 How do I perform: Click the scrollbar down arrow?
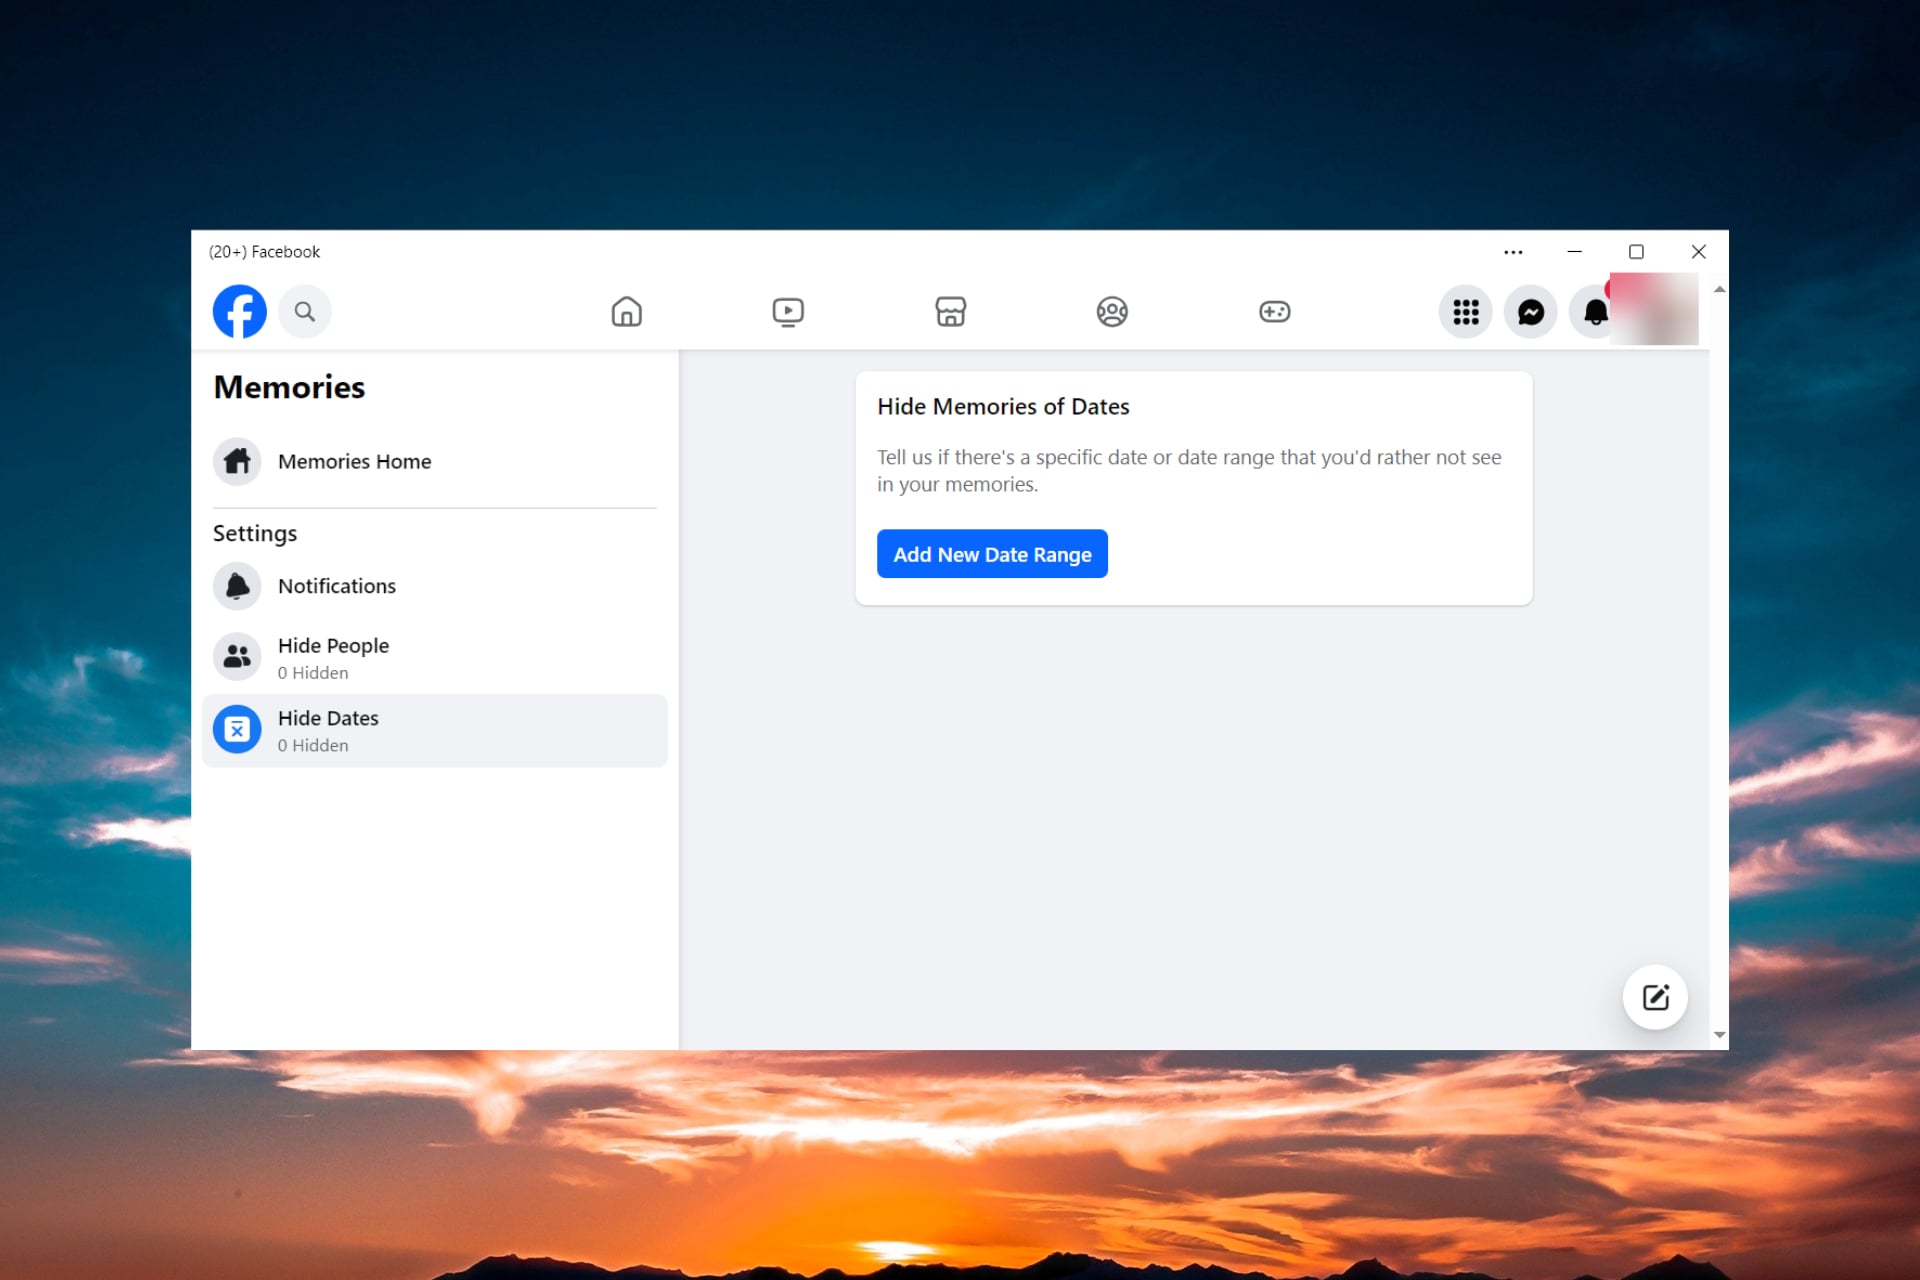(x=1719, y=1035)
